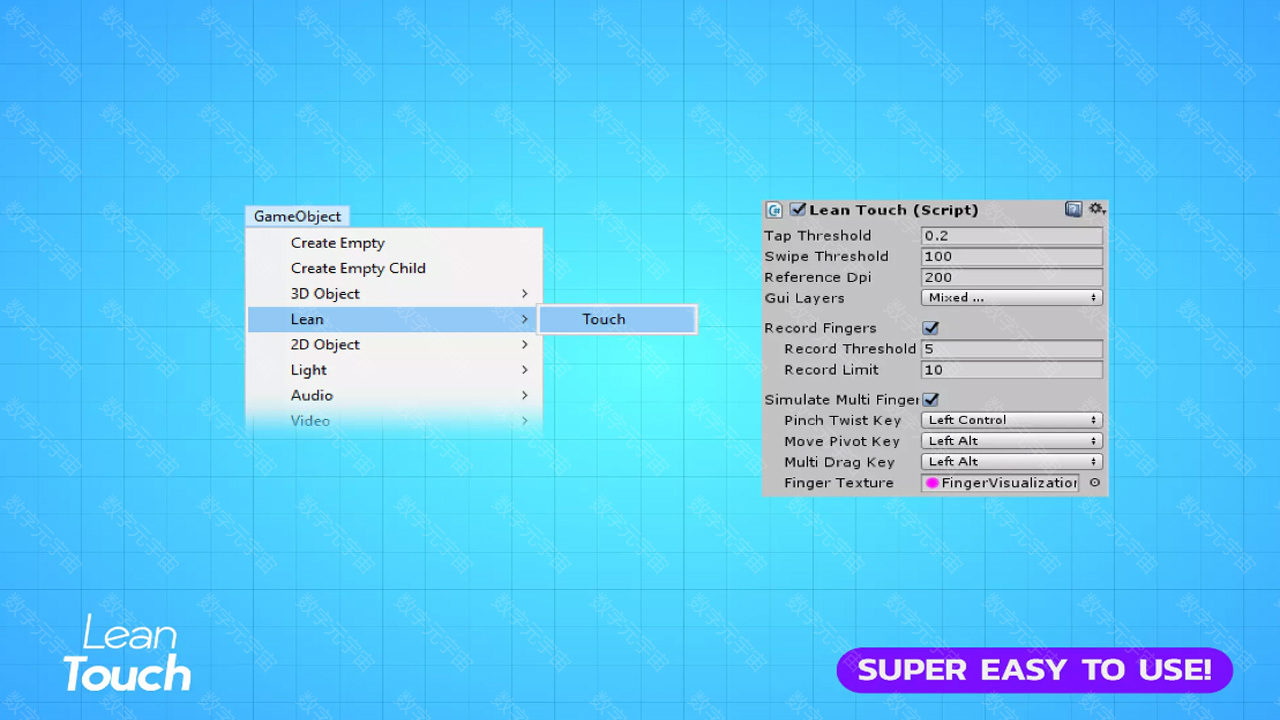Open the Gui Layers dropdown
The image size is (1280, 720).
click(1012, 298)
